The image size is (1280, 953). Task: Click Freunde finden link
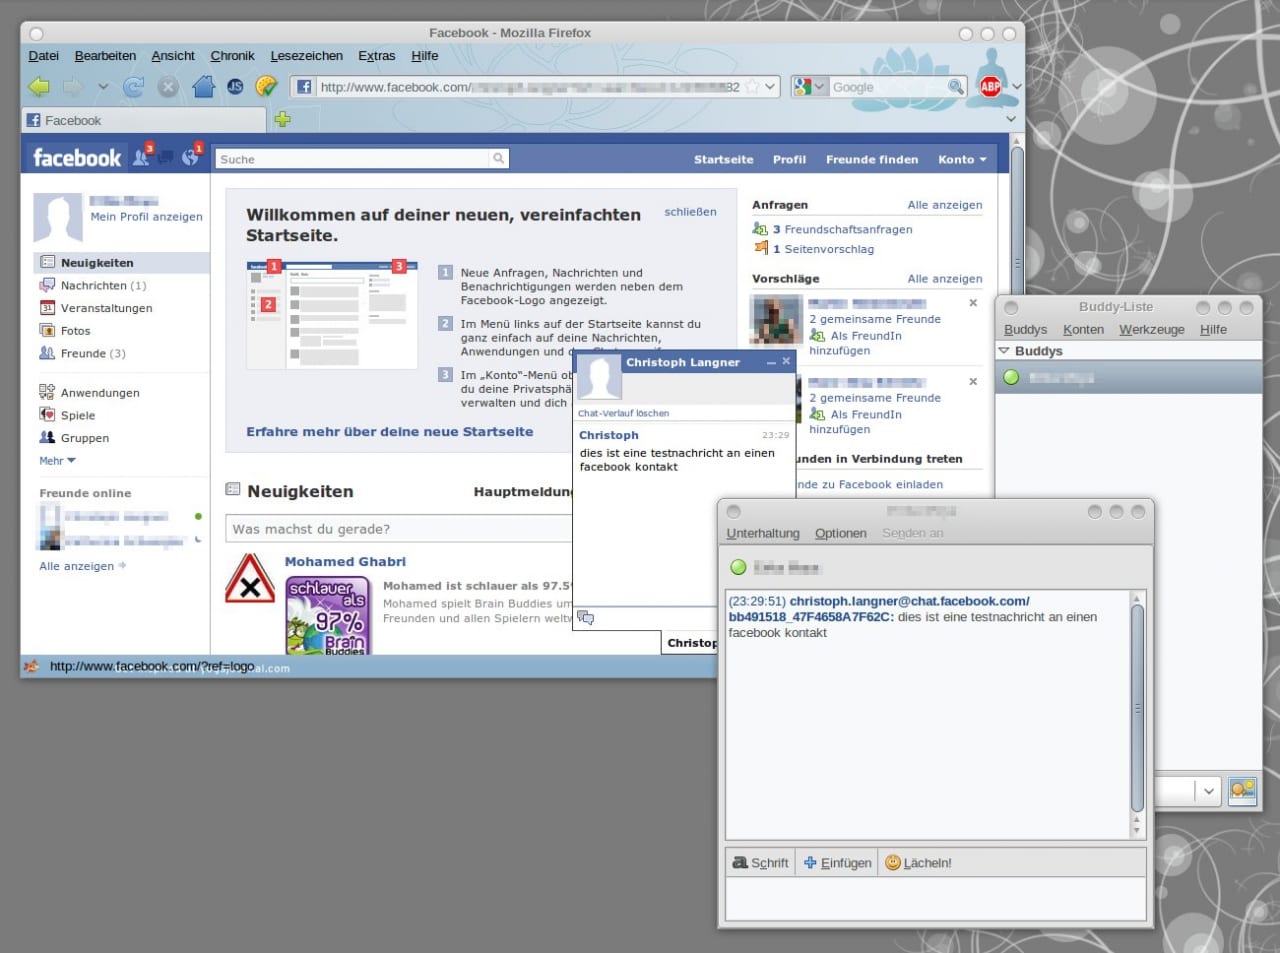[x=872, y=160]
